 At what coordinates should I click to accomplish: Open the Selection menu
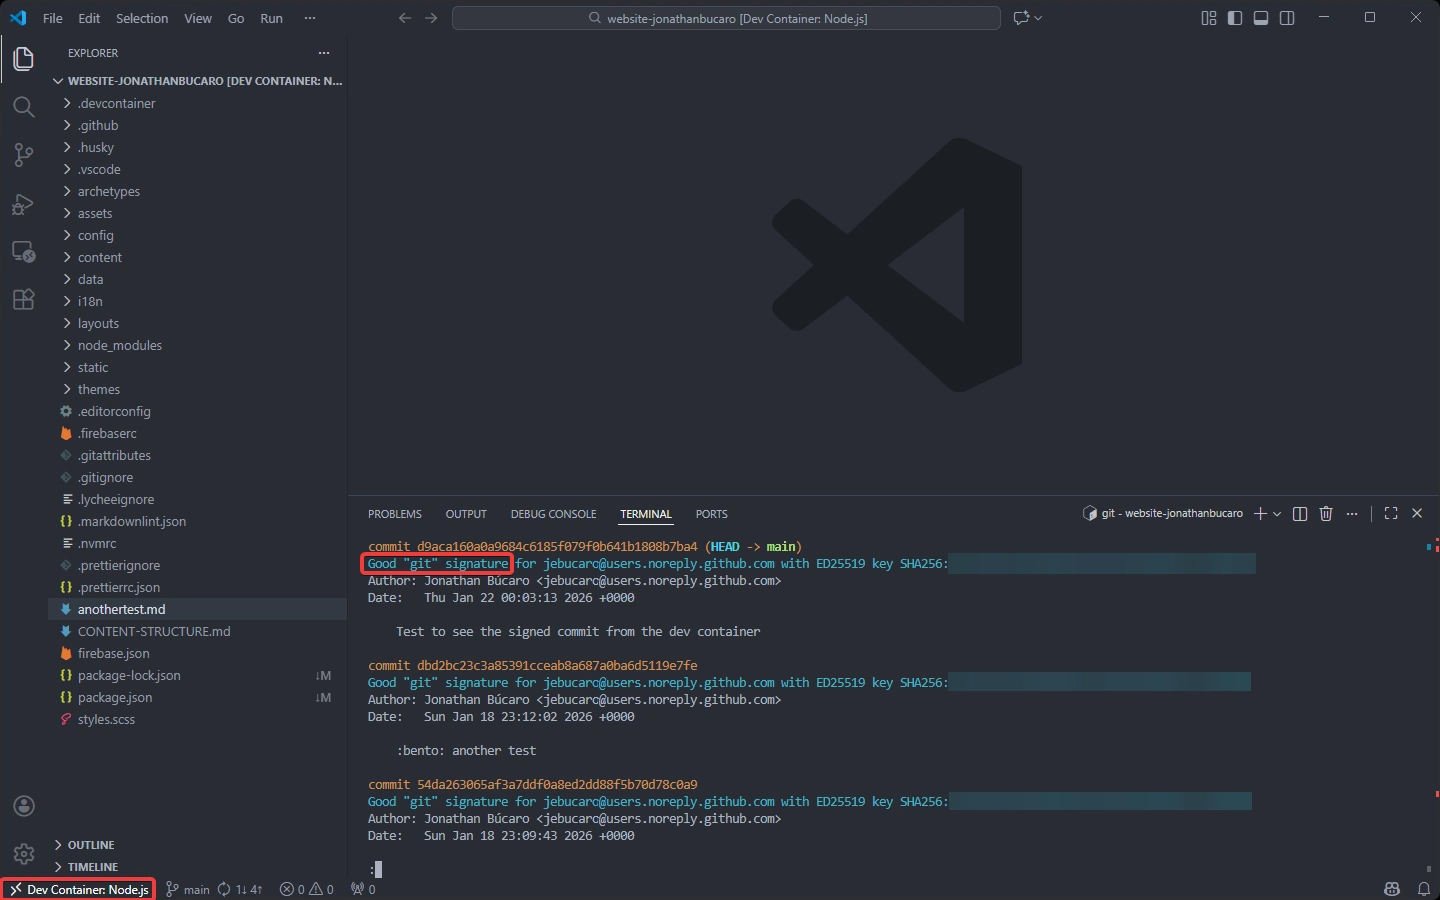142,18
